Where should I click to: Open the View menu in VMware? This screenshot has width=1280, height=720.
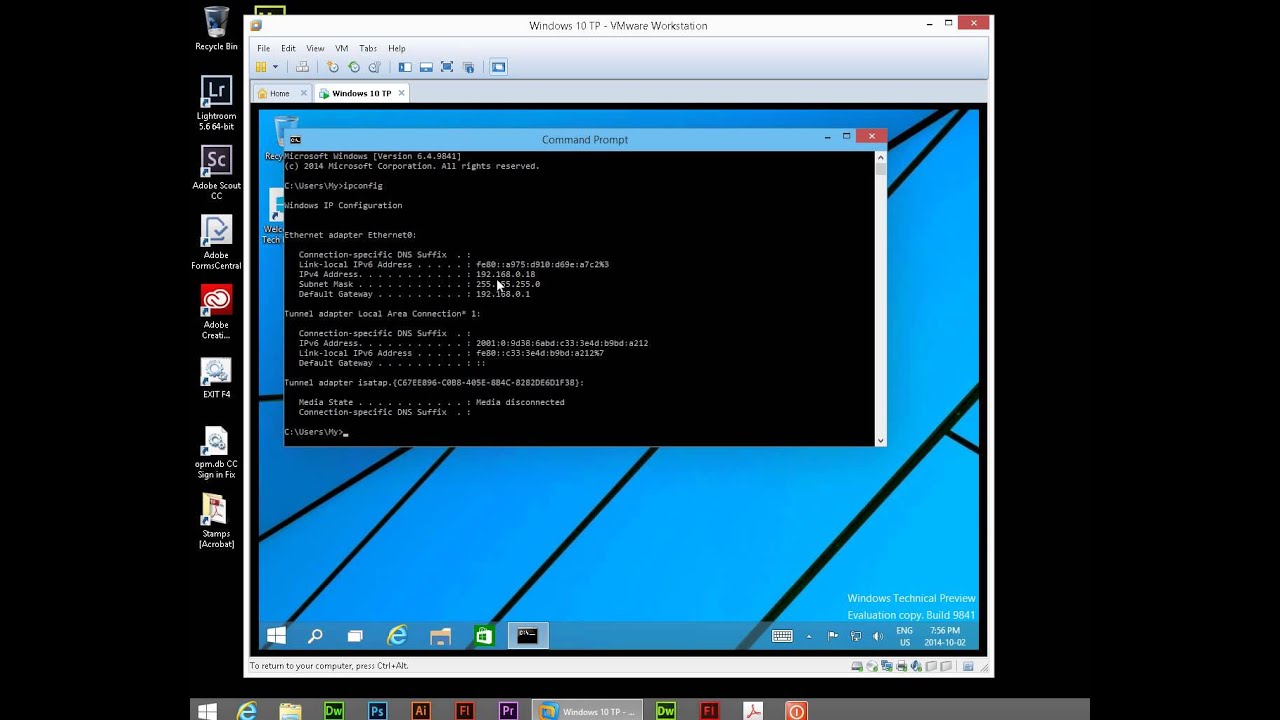coord(315,48)
